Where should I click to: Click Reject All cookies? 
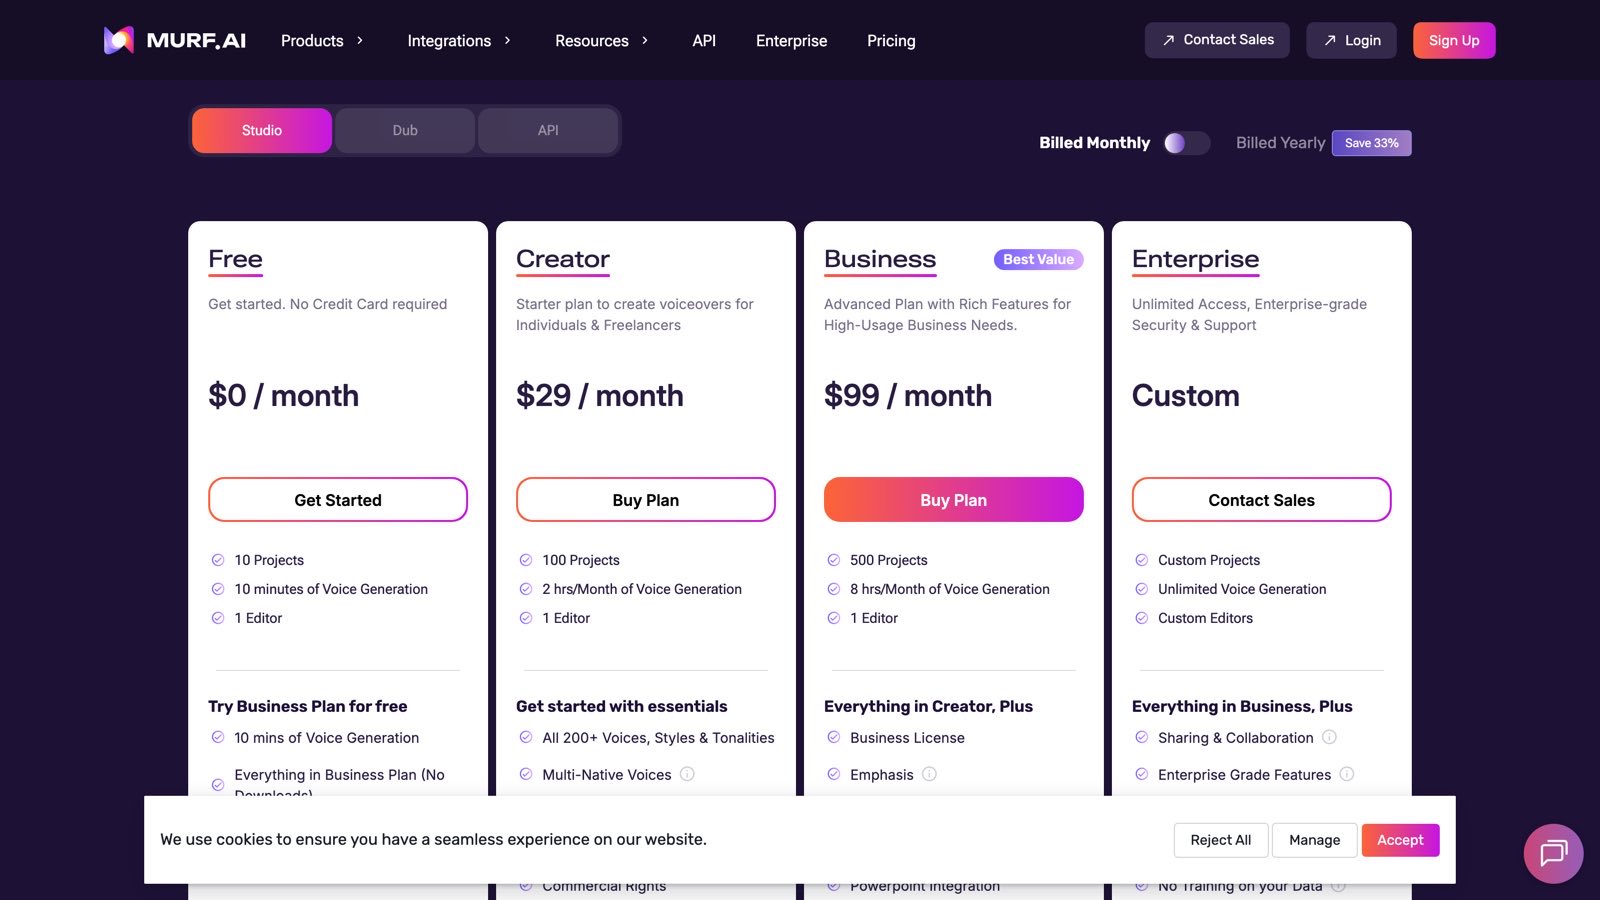click(1221, 840)
